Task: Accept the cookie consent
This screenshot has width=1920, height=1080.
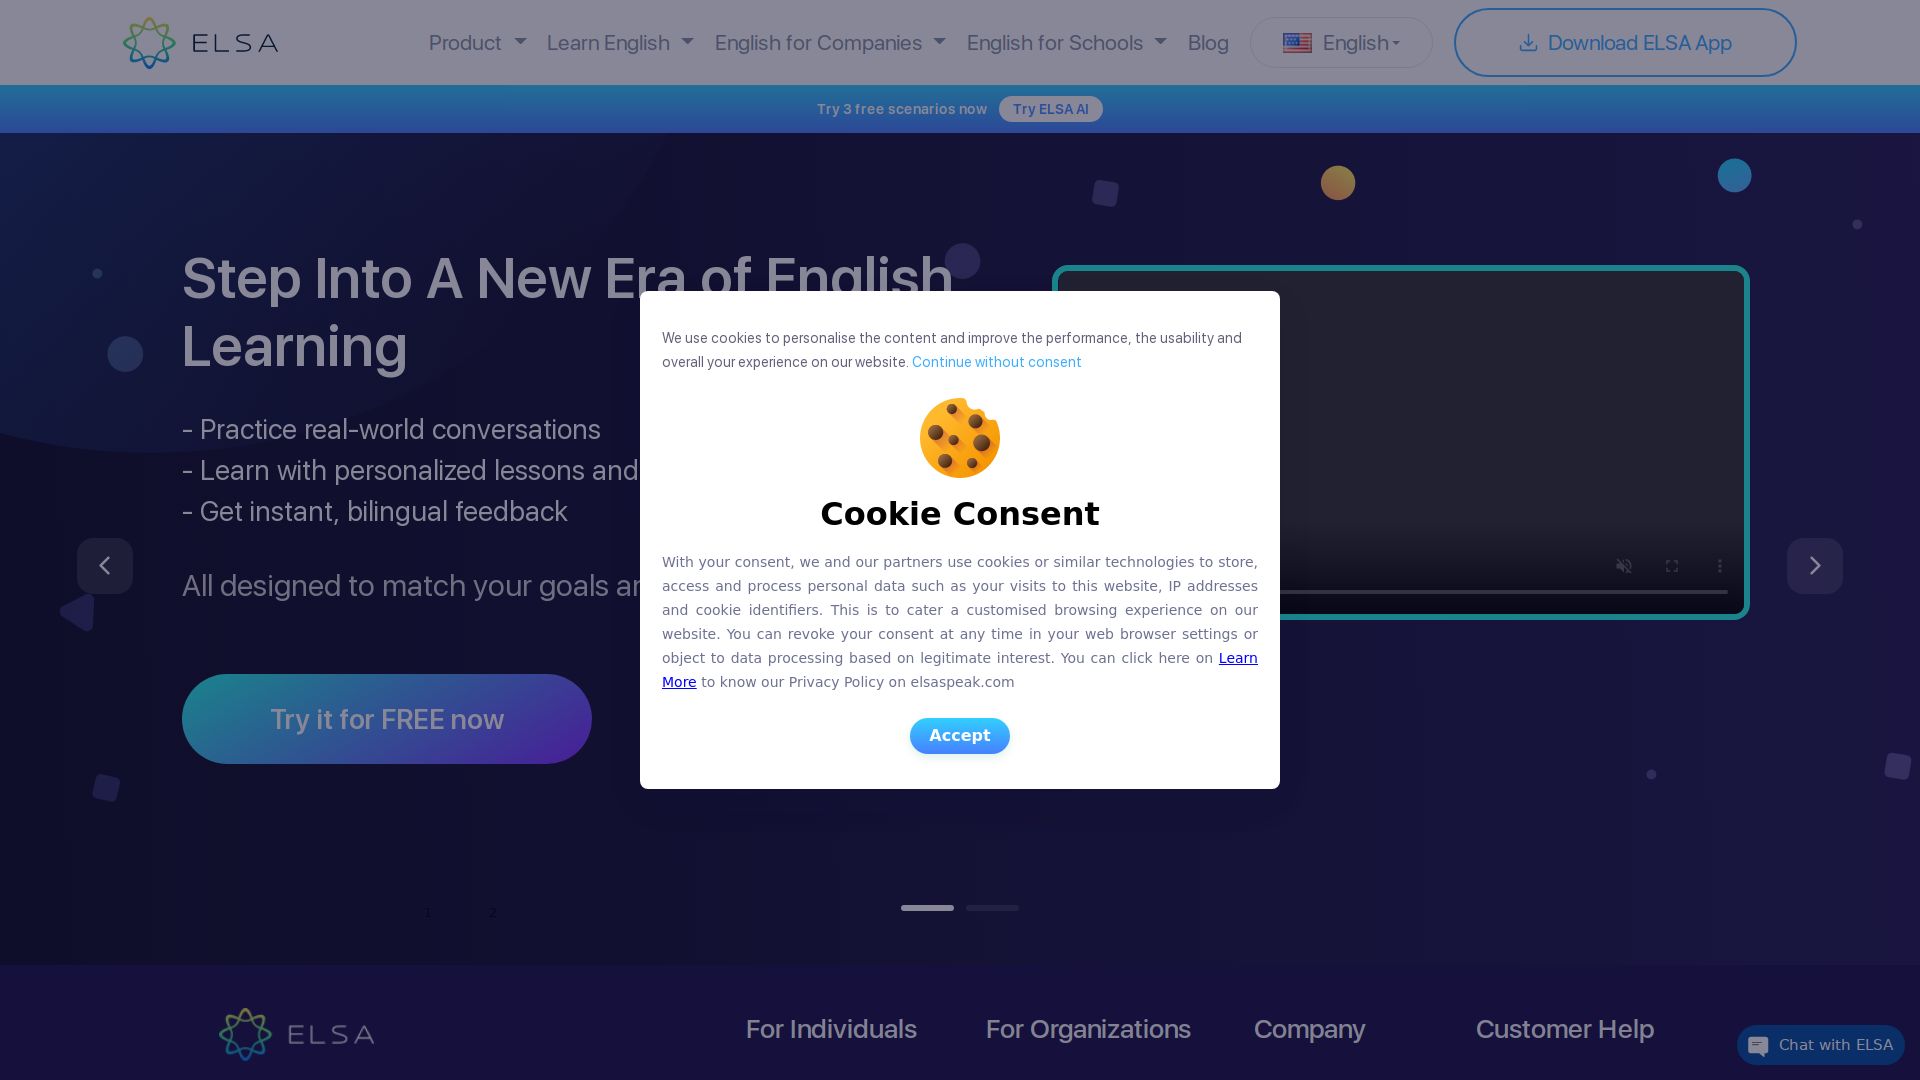Action: (960, 736)
